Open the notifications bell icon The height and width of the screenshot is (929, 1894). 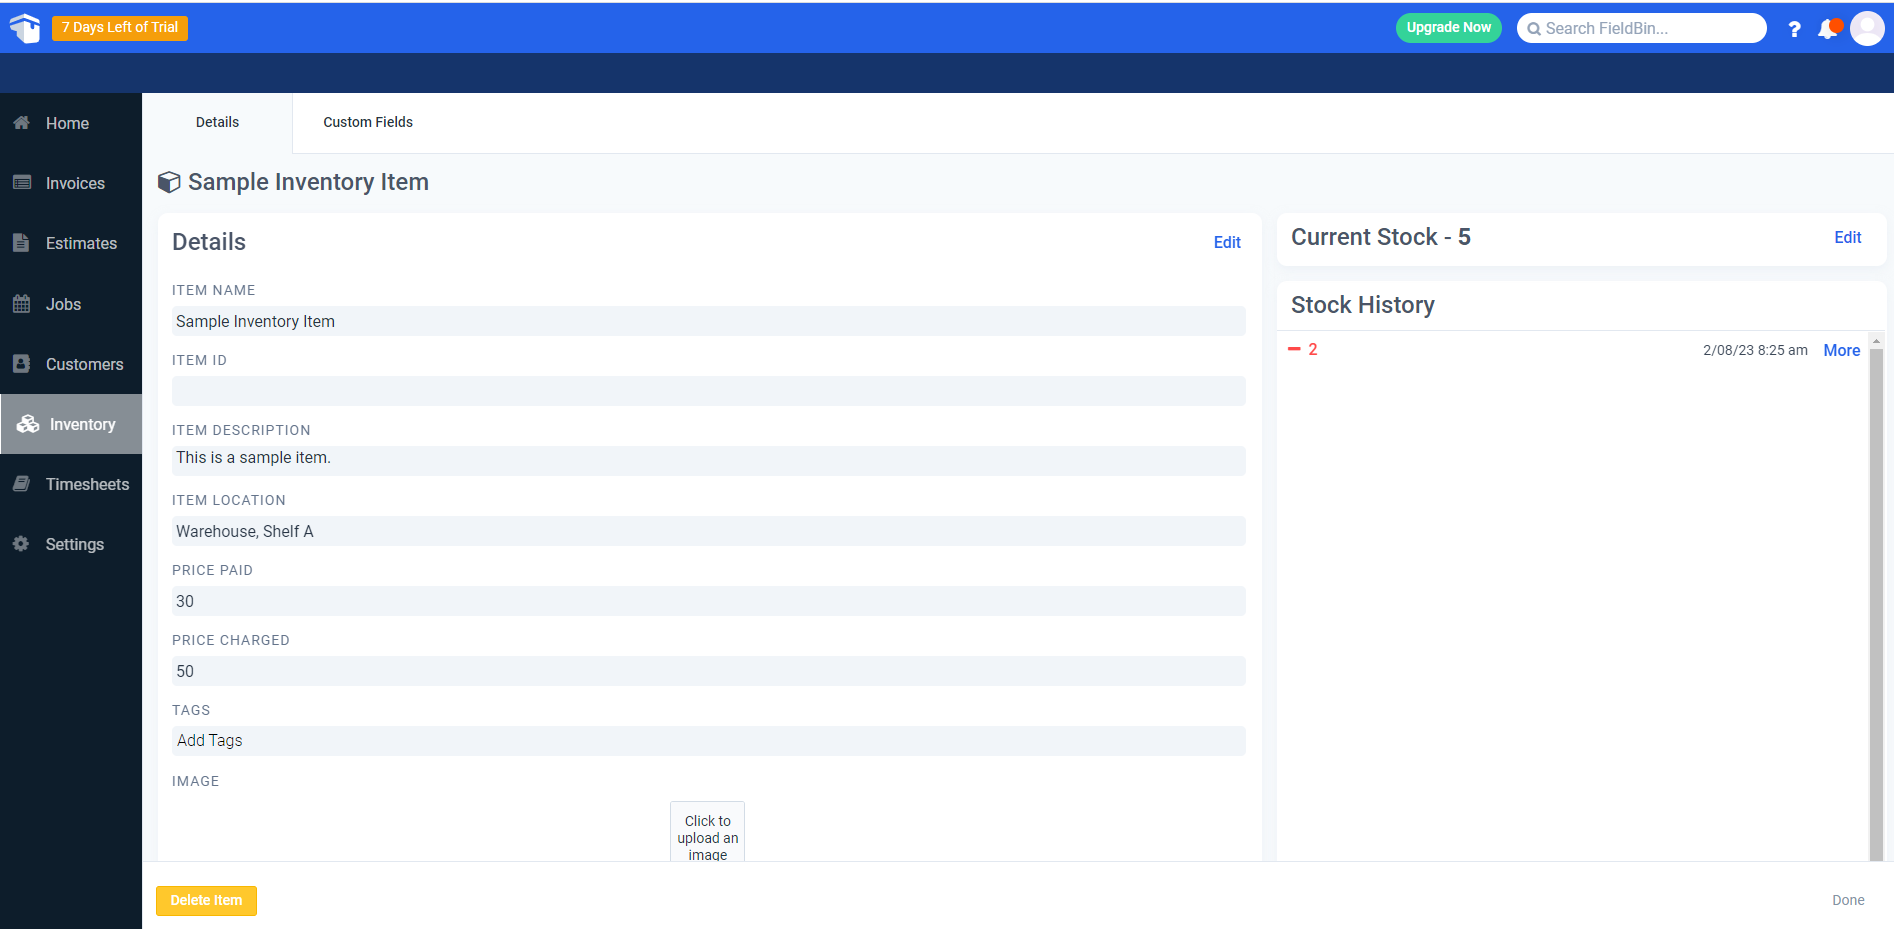pyautogui.click(x=1829, y=28)
